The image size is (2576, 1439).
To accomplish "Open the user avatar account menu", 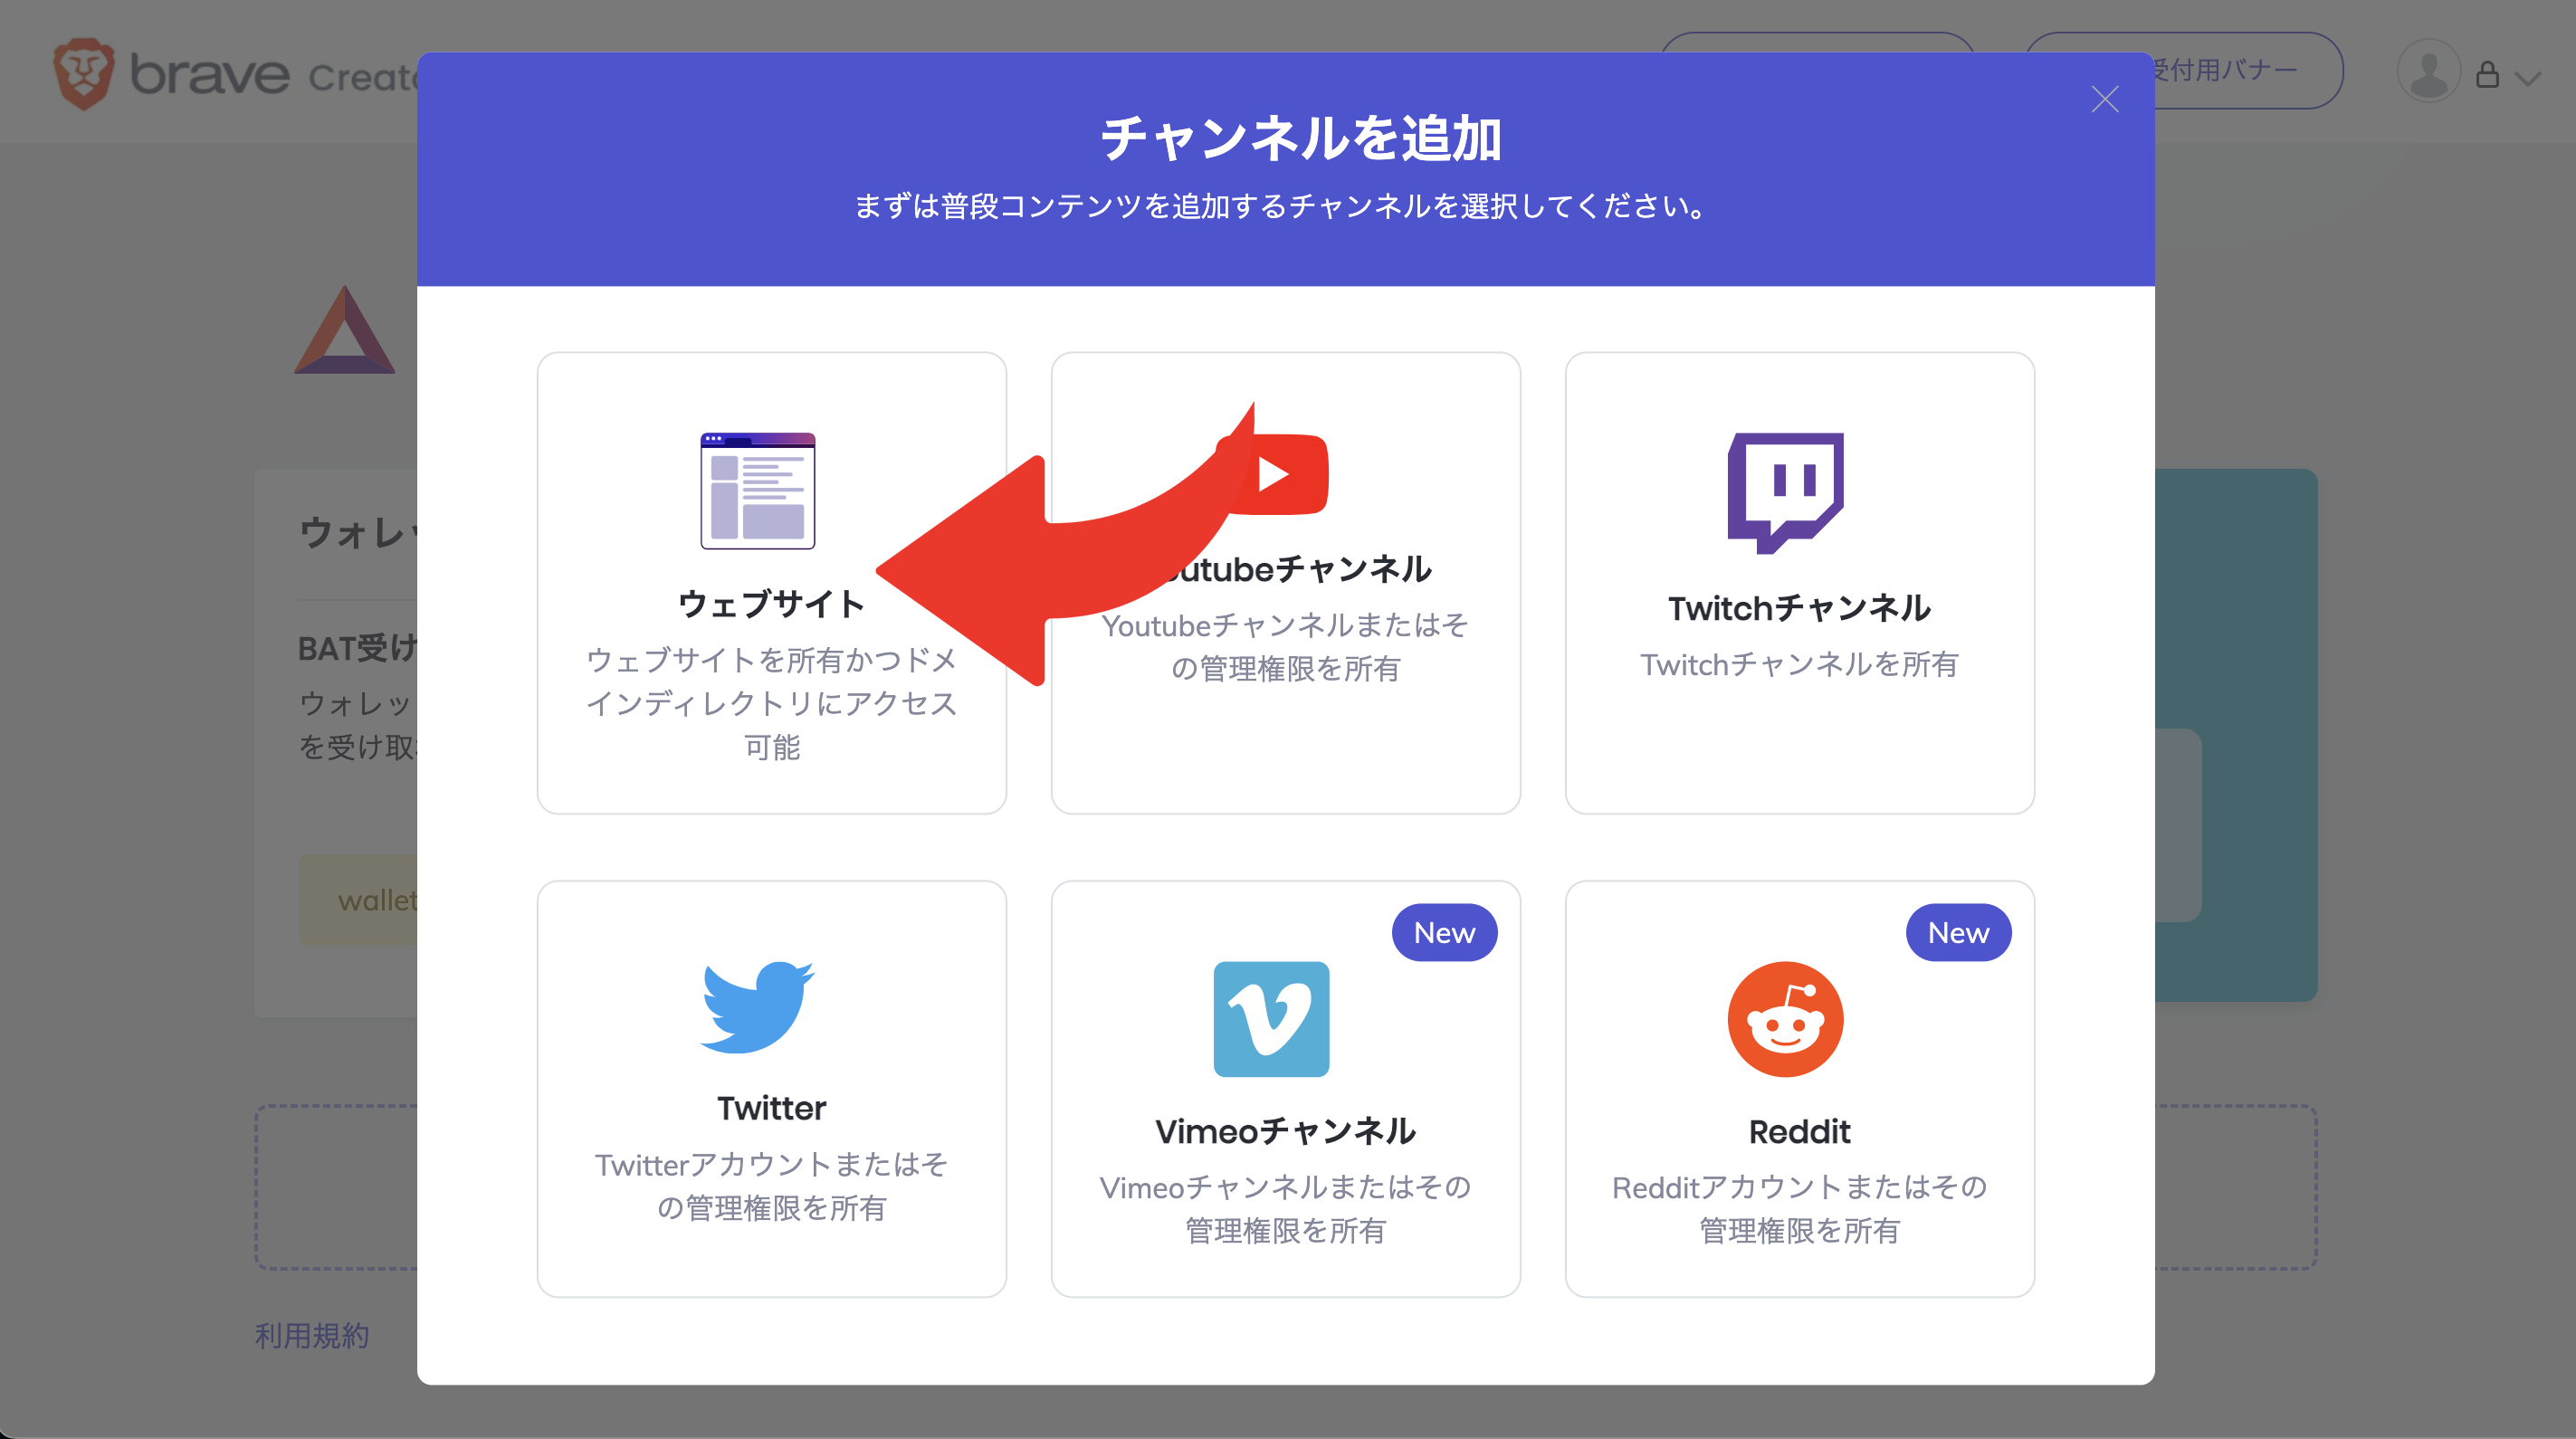I will click(x=2428, y=72).
